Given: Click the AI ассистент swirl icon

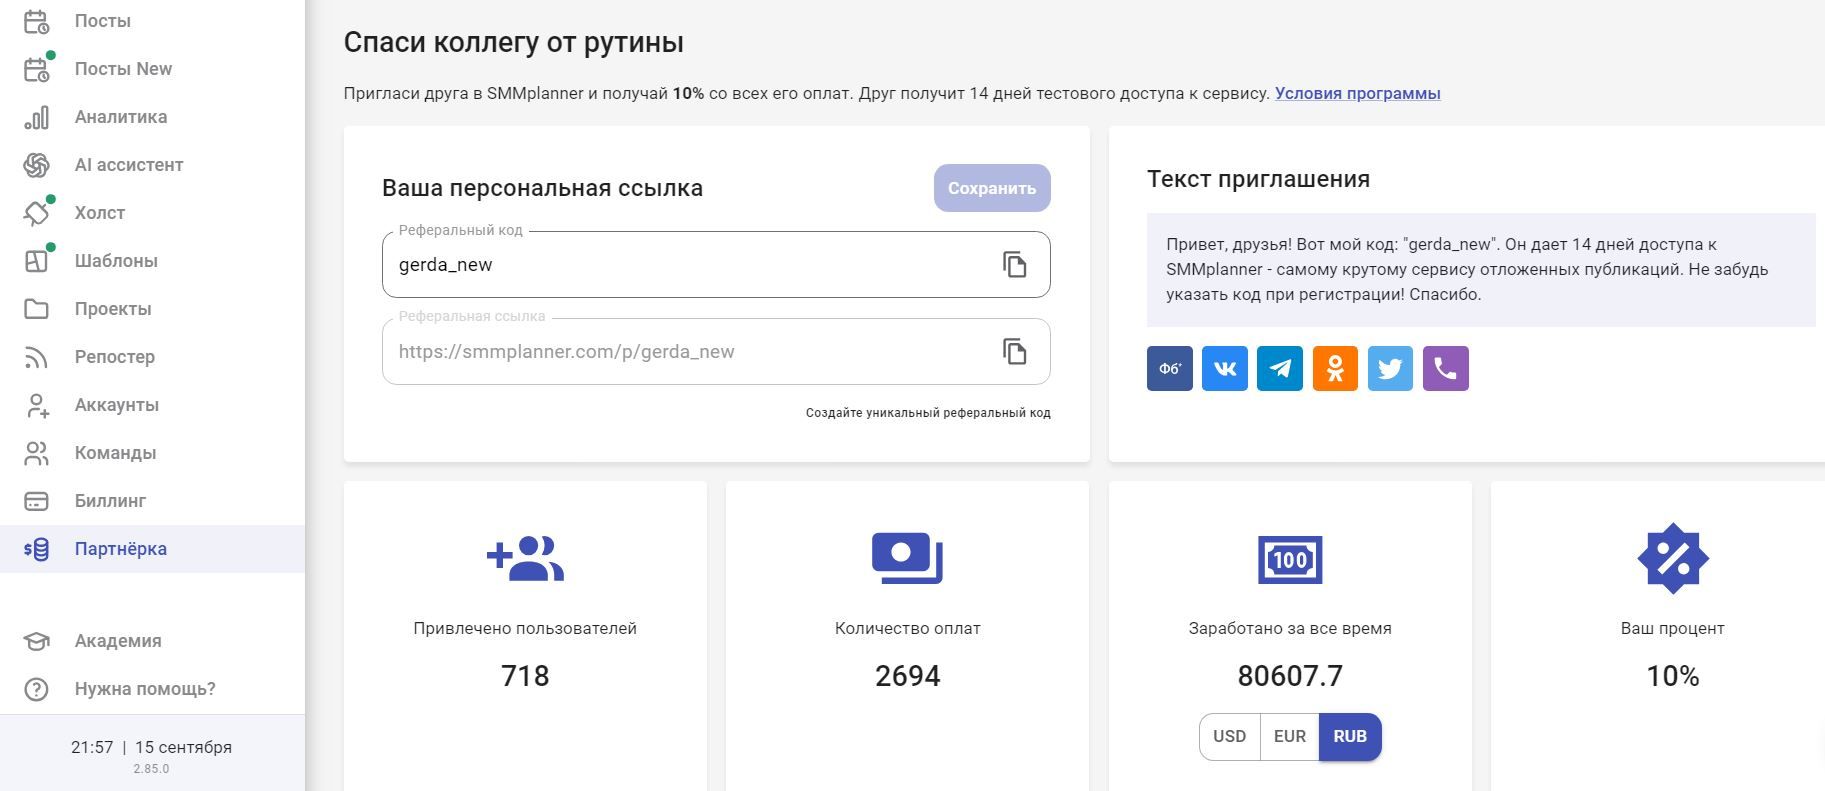Looking at the screenshot, I should (x=36, y=165).
